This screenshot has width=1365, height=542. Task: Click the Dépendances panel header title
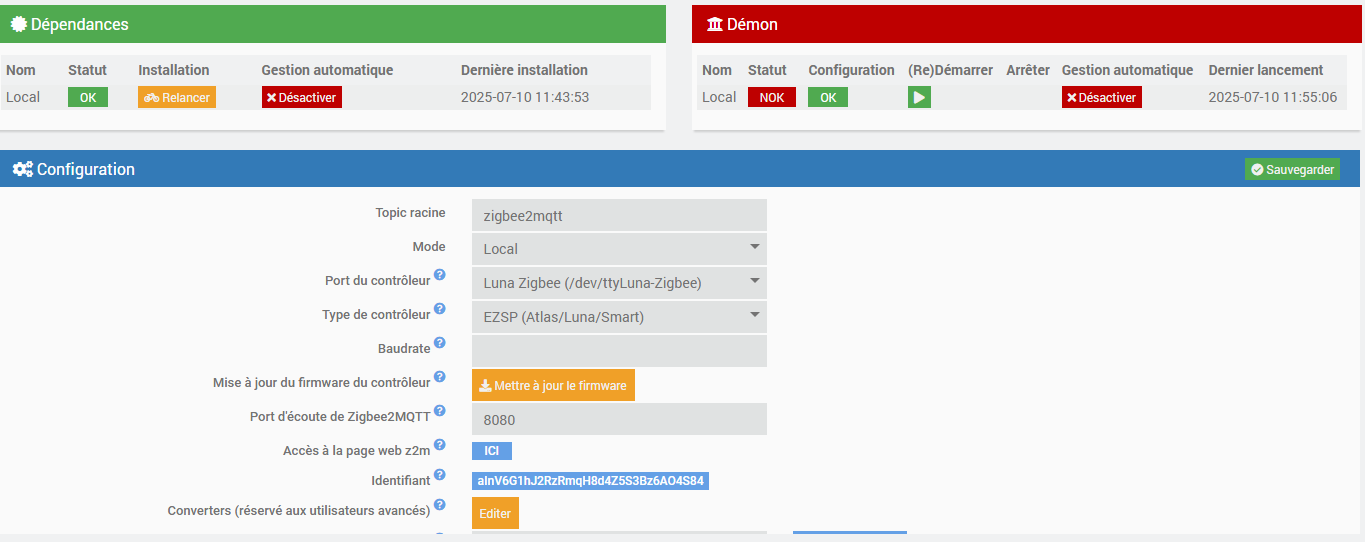click(80, 24)
